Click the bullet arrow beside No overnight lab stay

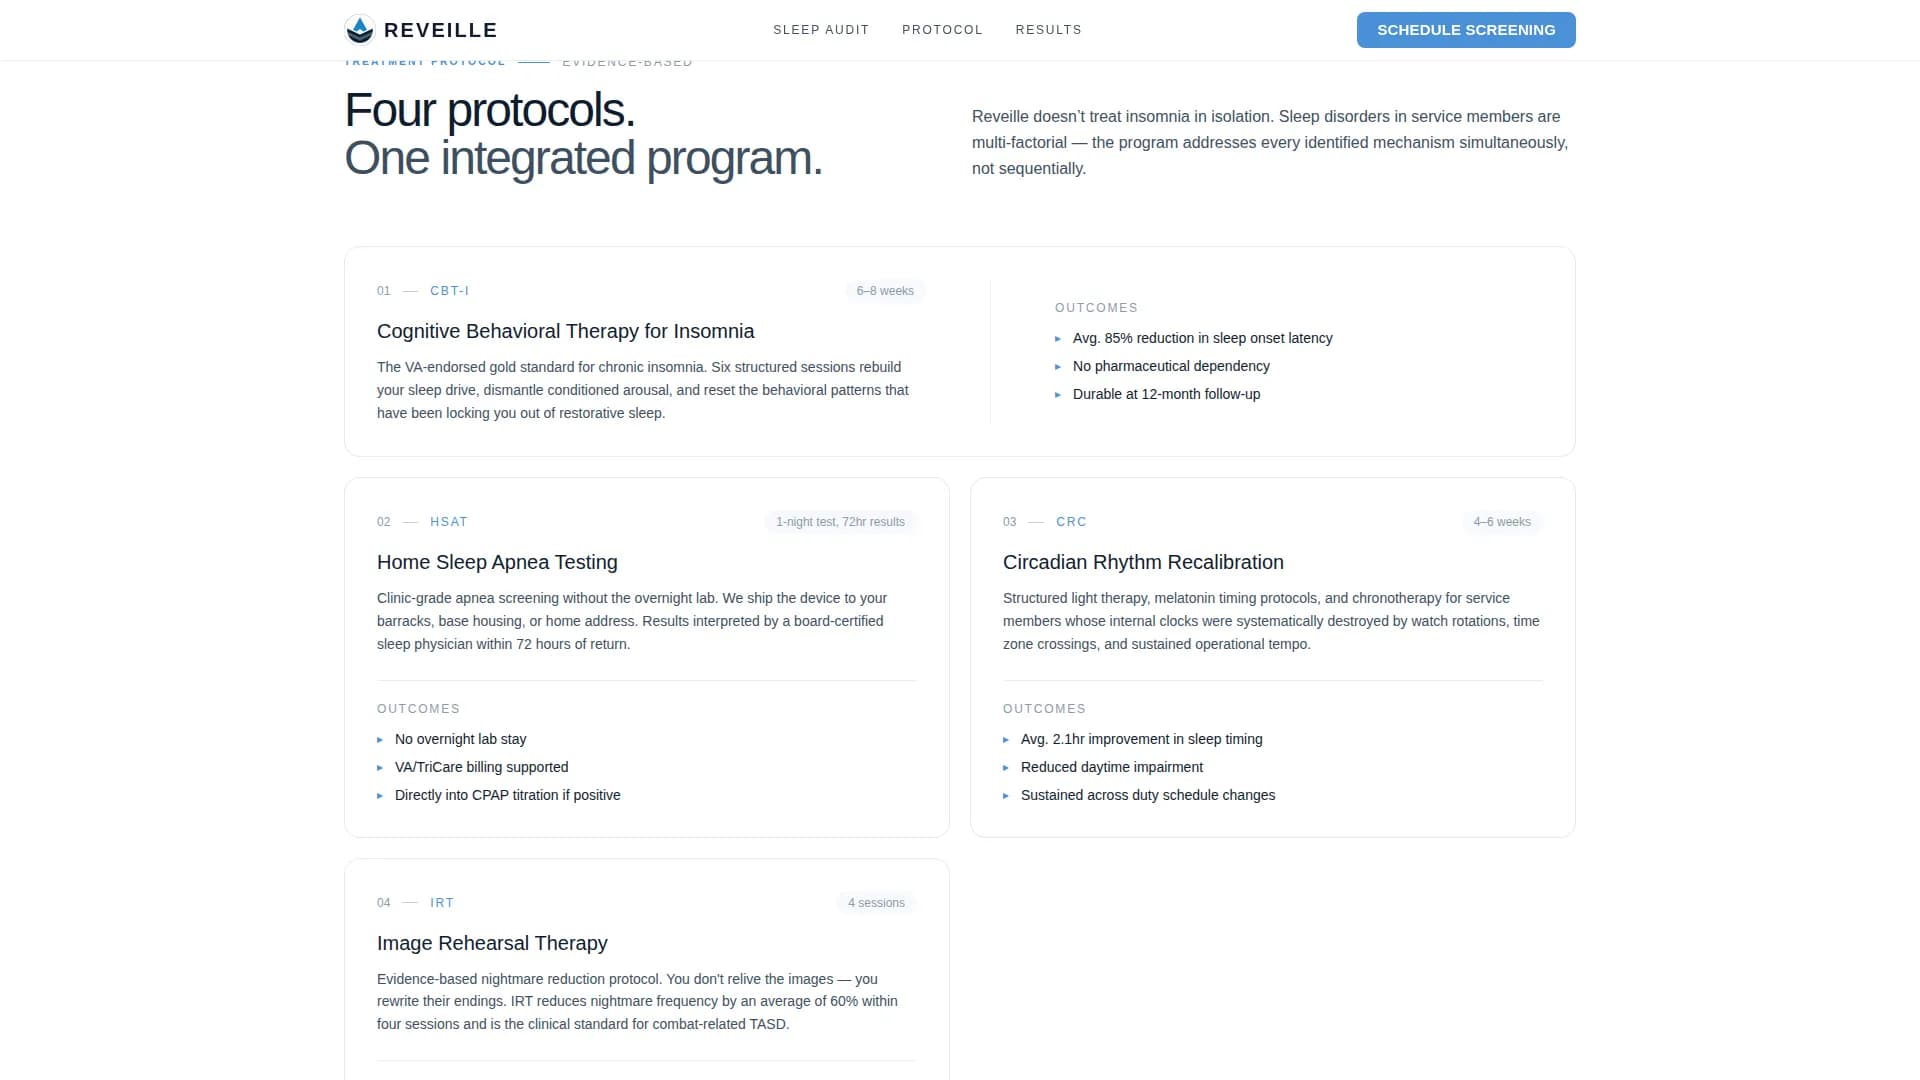pyautogui.click(x=380, y=740)
